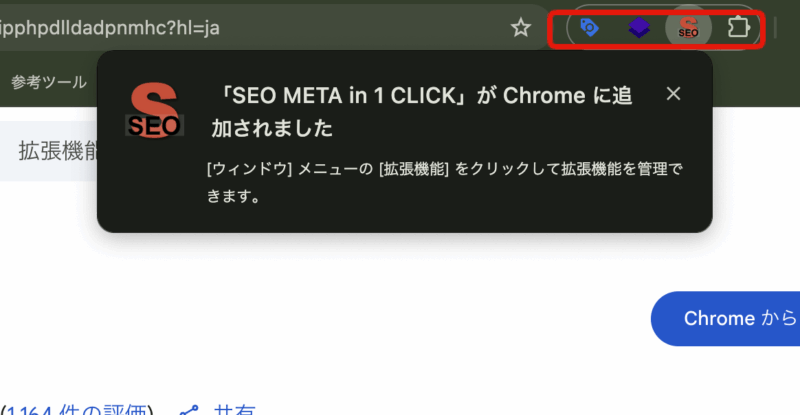Screen dimensions: 800x415
Task: Click the large SEO logo in the popup
Action: coord(154,110)
